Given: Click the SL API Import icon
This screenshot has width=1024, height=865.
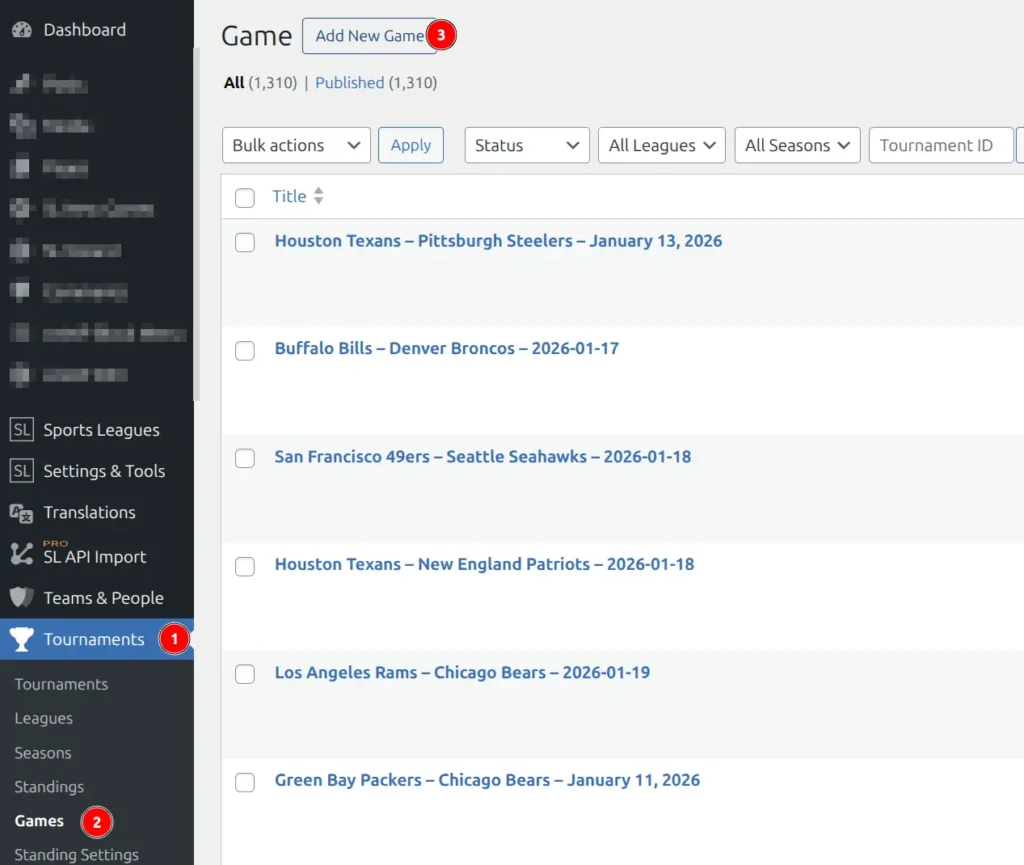Looking at the screenshot, I should [22, 554].
